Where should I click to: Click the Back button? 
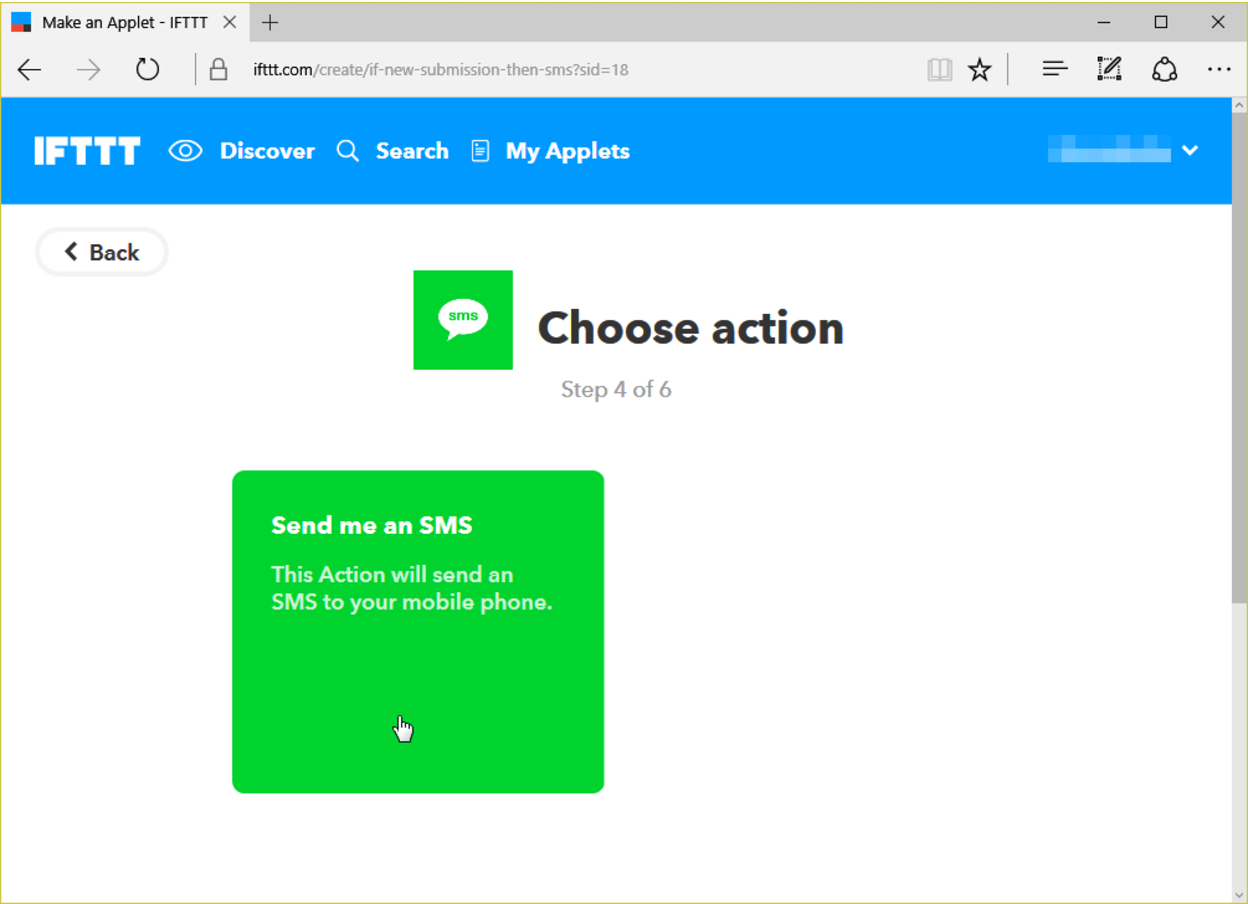coord(101,252)
